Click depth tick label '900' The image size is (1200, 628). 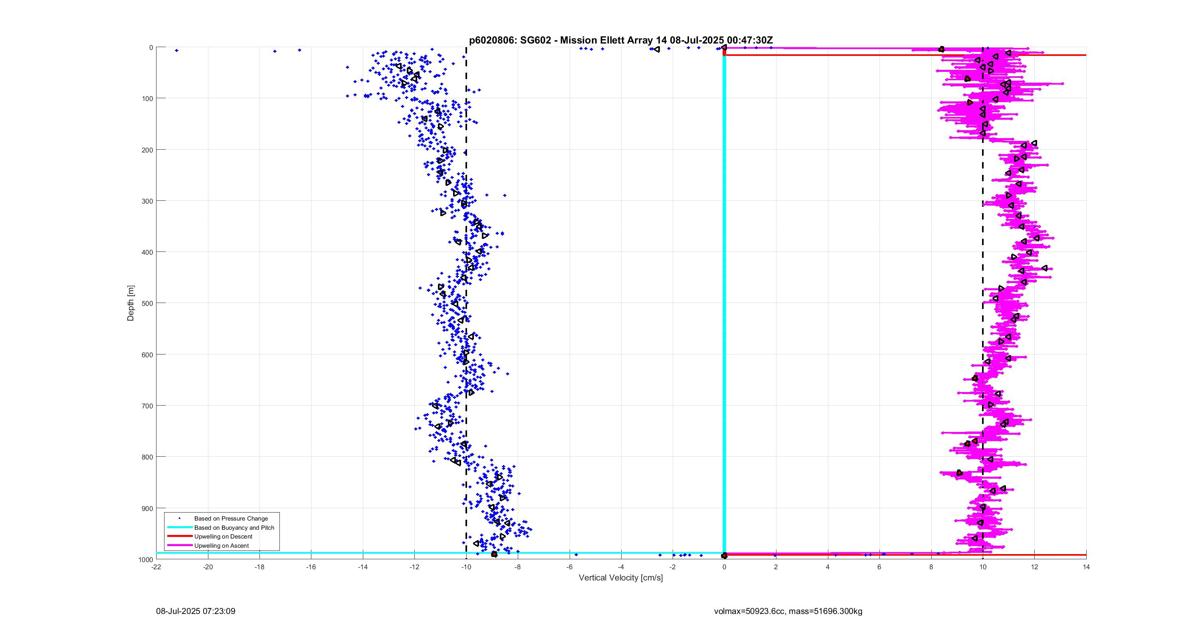(146, 508)
